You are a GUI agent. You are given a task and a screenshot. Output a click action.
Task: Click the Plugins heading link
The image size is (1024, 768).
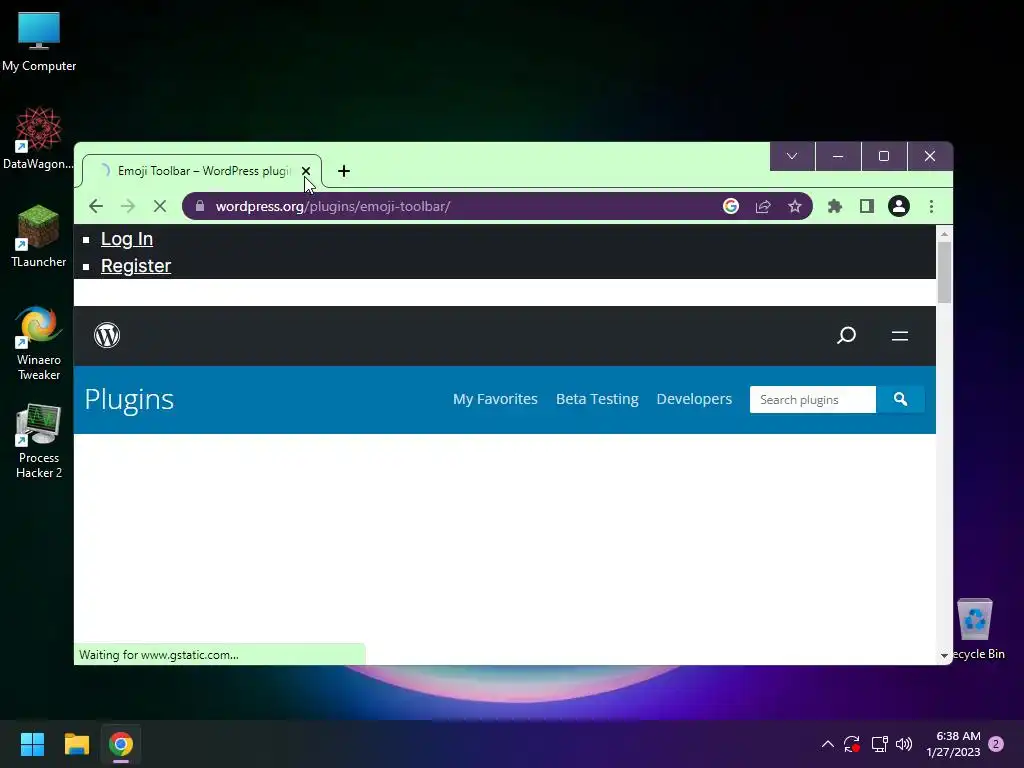point(129,400)
